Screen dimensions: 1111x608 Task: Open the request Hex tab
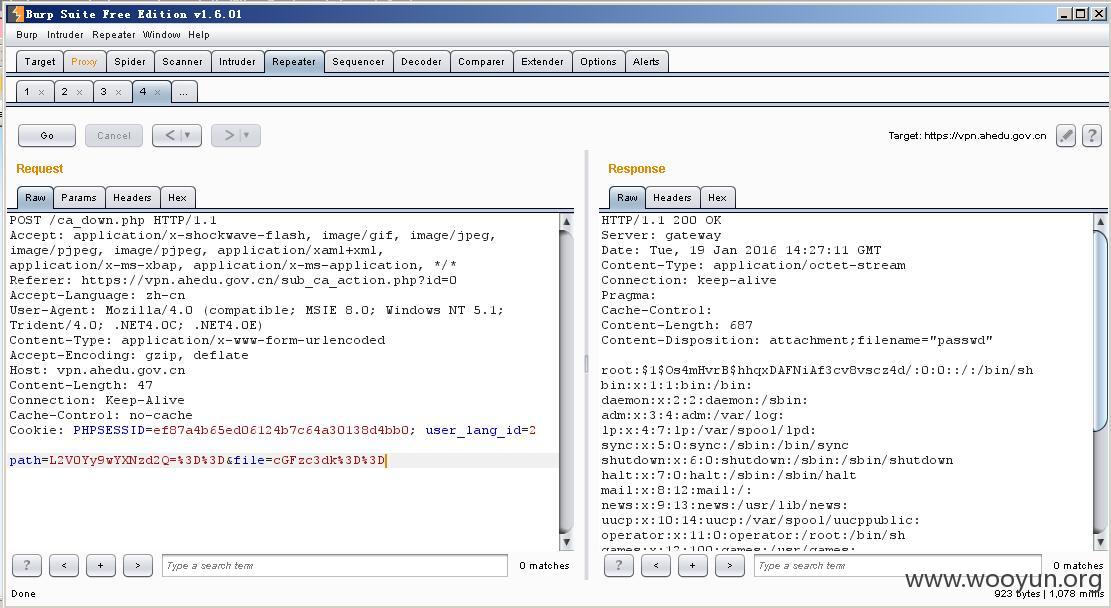click(178, 198)
